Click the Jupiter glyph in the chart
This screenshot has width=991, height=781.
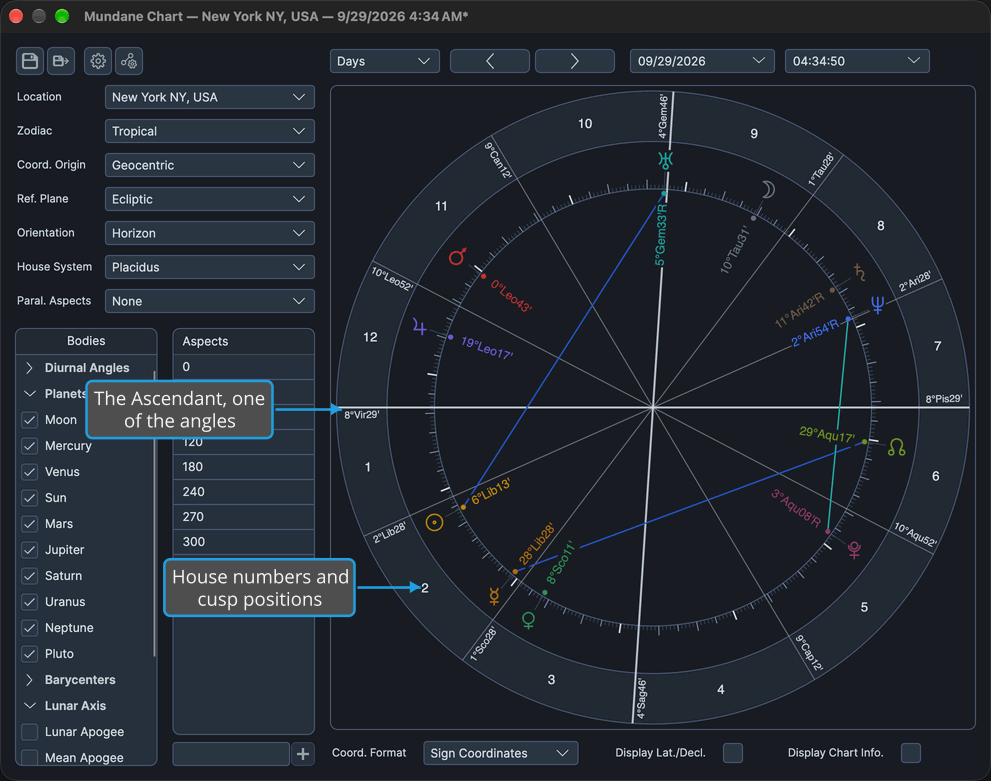(x=419, y=327)
